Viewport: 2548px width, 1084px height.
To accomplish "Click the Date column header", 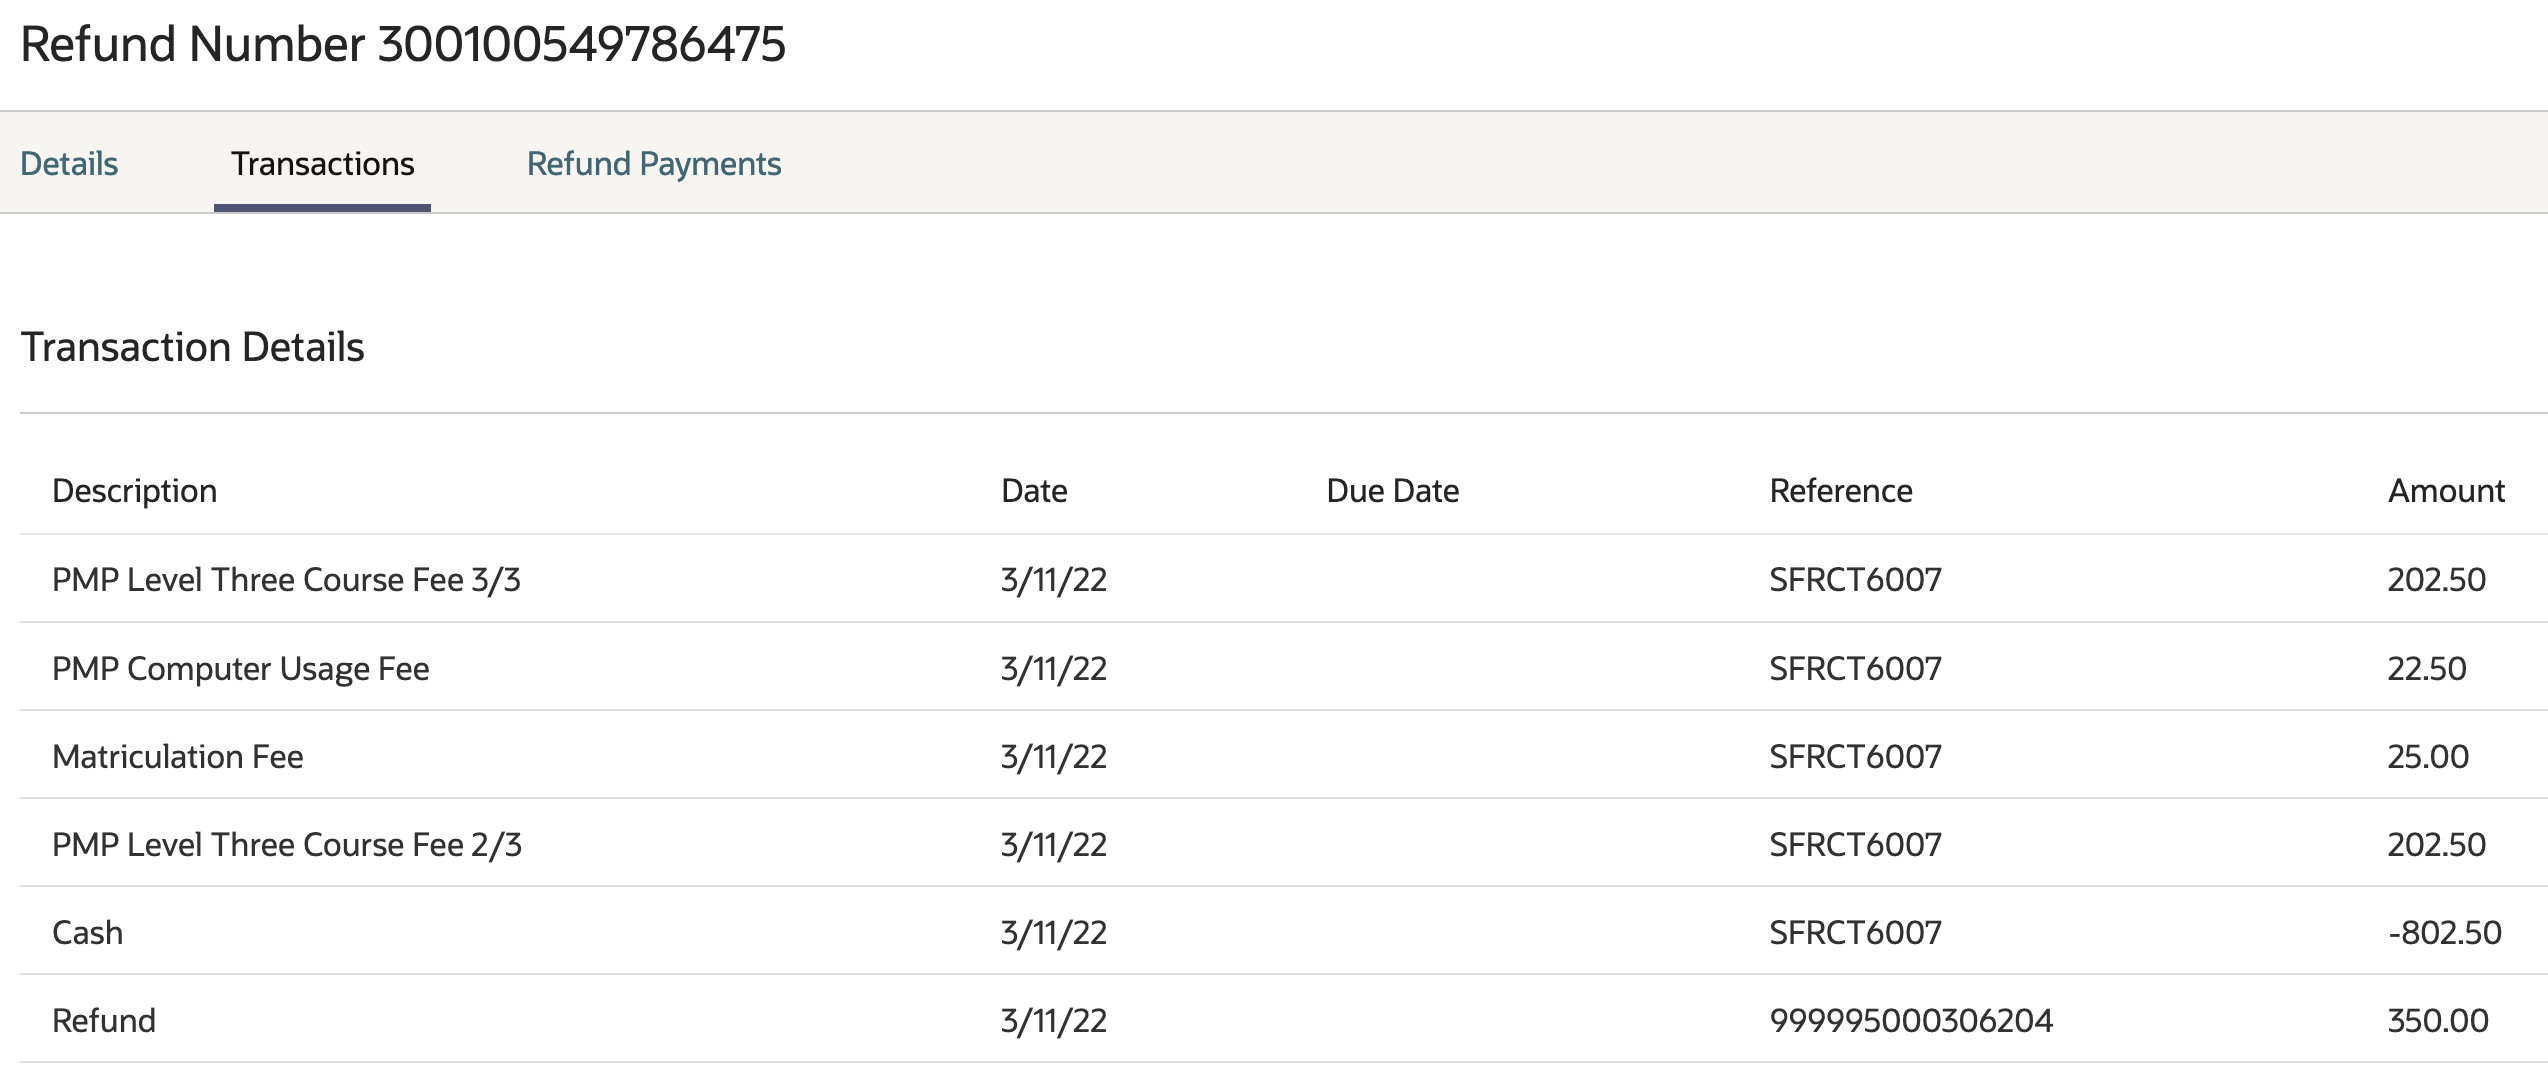I will click(x=1034, y=491).
